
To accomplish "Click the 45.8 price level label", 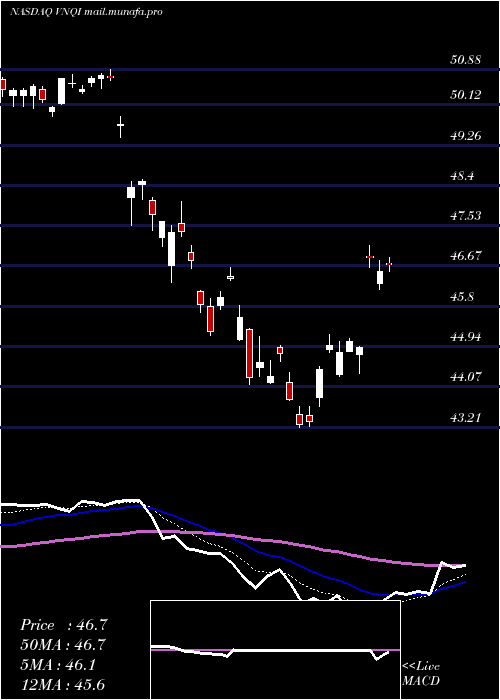I will pyautogui.click(x=462, y=296).
